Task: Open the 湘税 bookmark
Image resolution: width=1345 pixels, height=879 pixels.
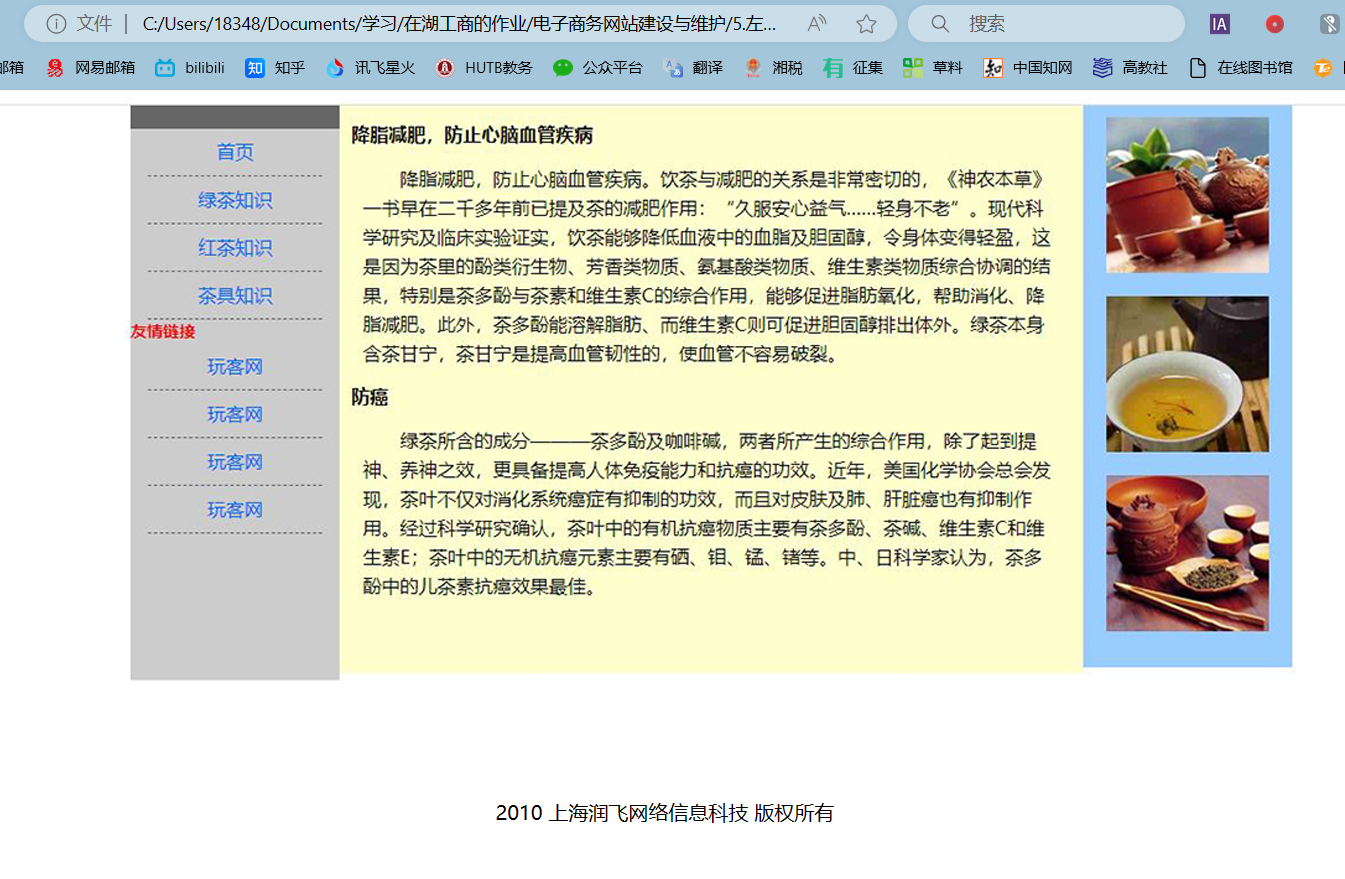Action: tap(773, 68)
